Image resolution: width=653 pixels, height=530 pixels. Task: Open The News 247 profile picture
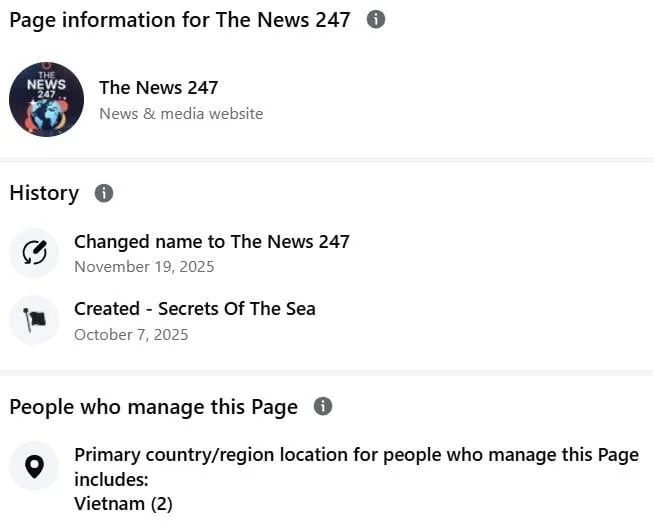[x=46, y=99]
